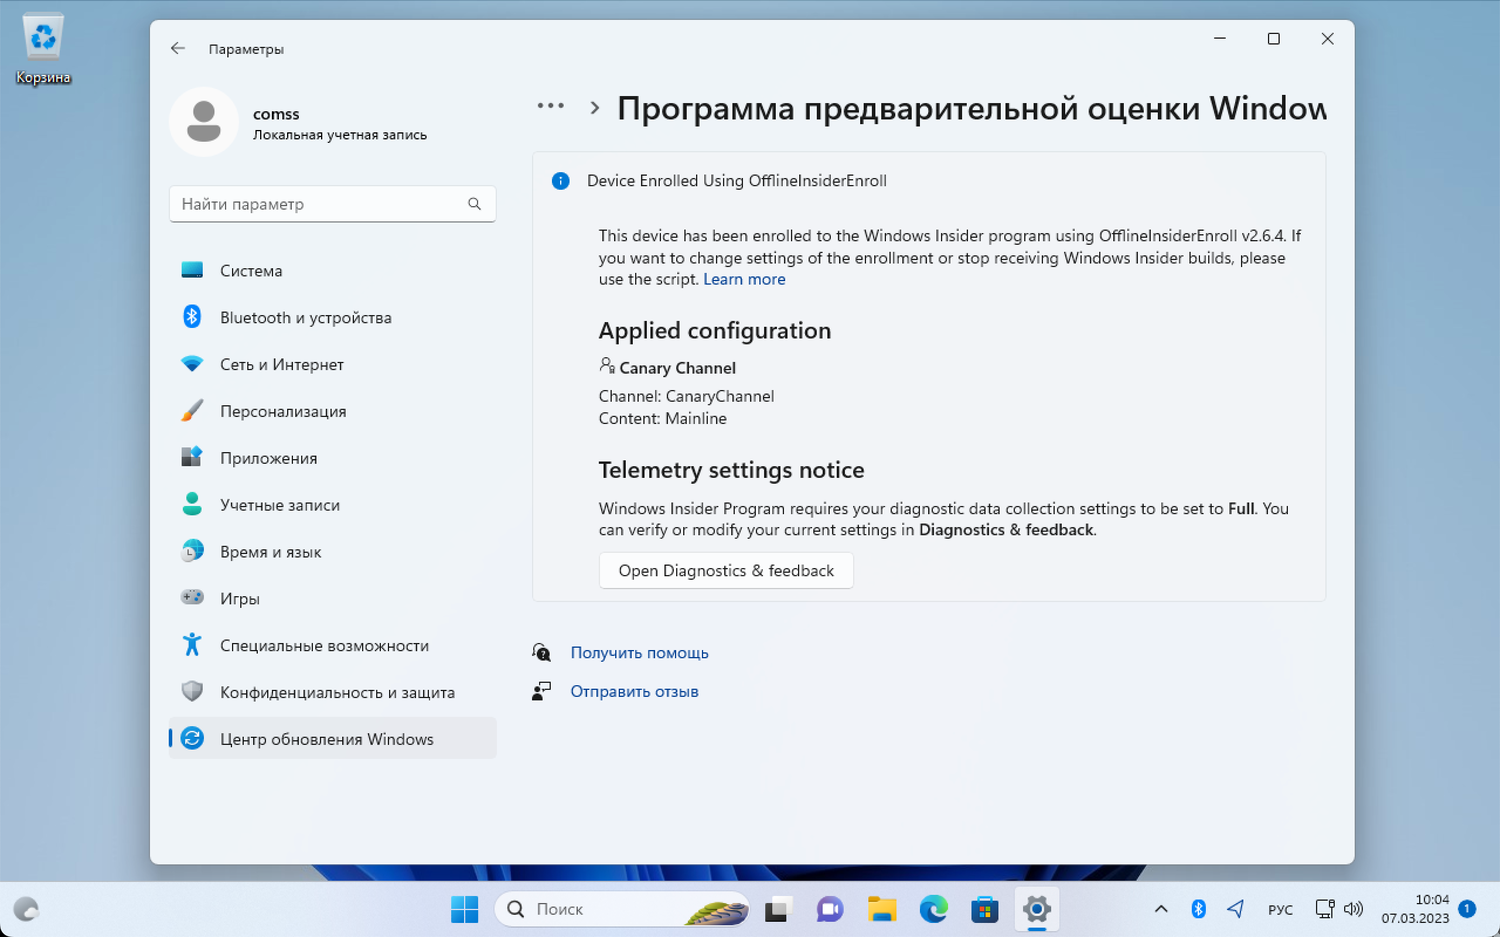
Task: Select Центр обновления Windows in the sidebar
Action: (x=333, y=739)
